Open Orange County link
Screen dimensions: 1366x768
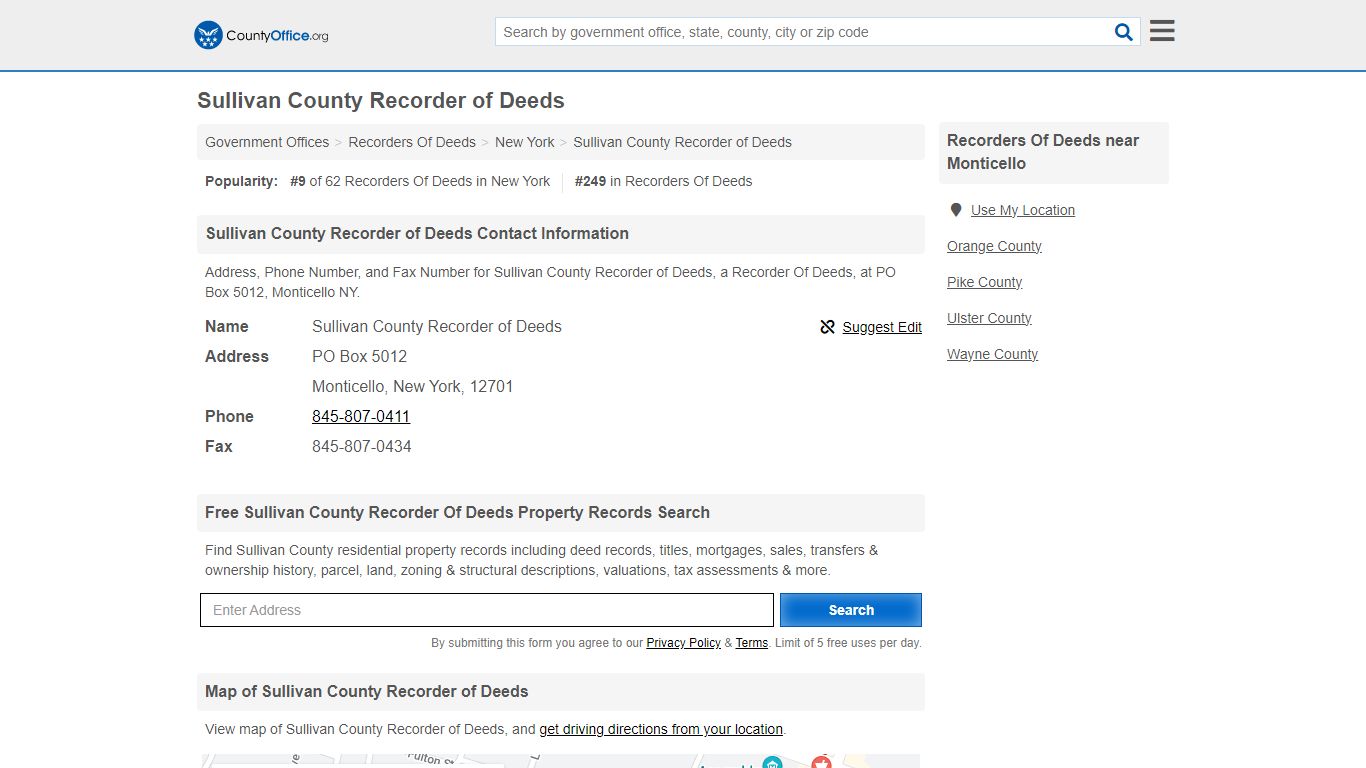[994, 246]
